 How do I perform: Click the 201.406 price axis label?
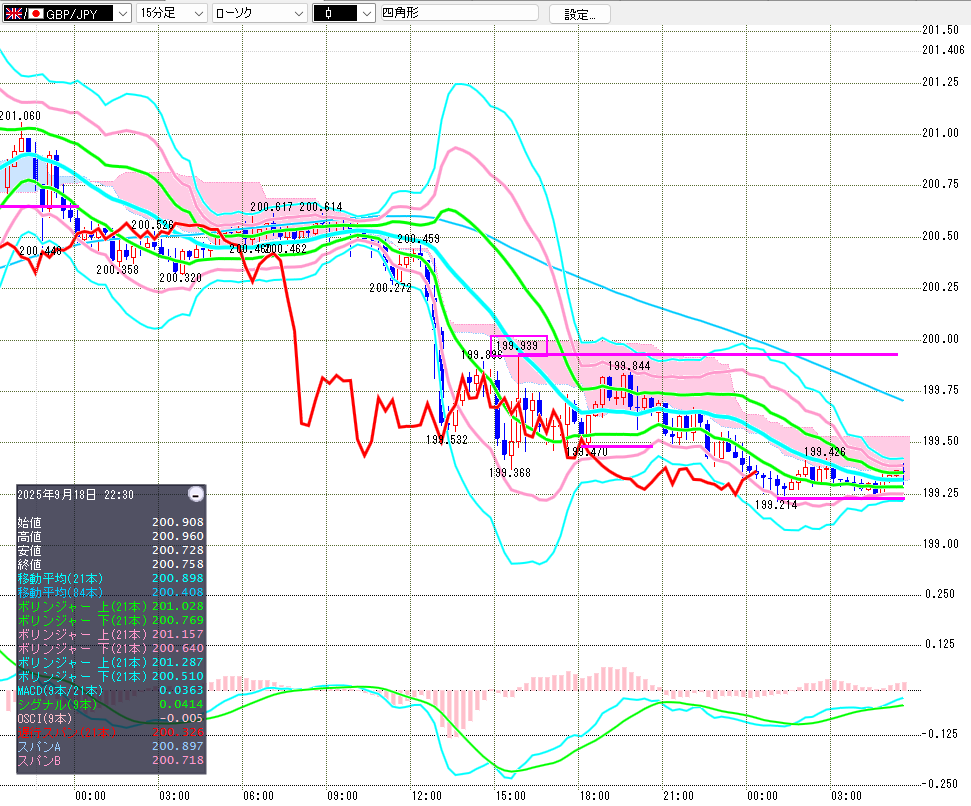pyautogui.click(x=942, y=49)
